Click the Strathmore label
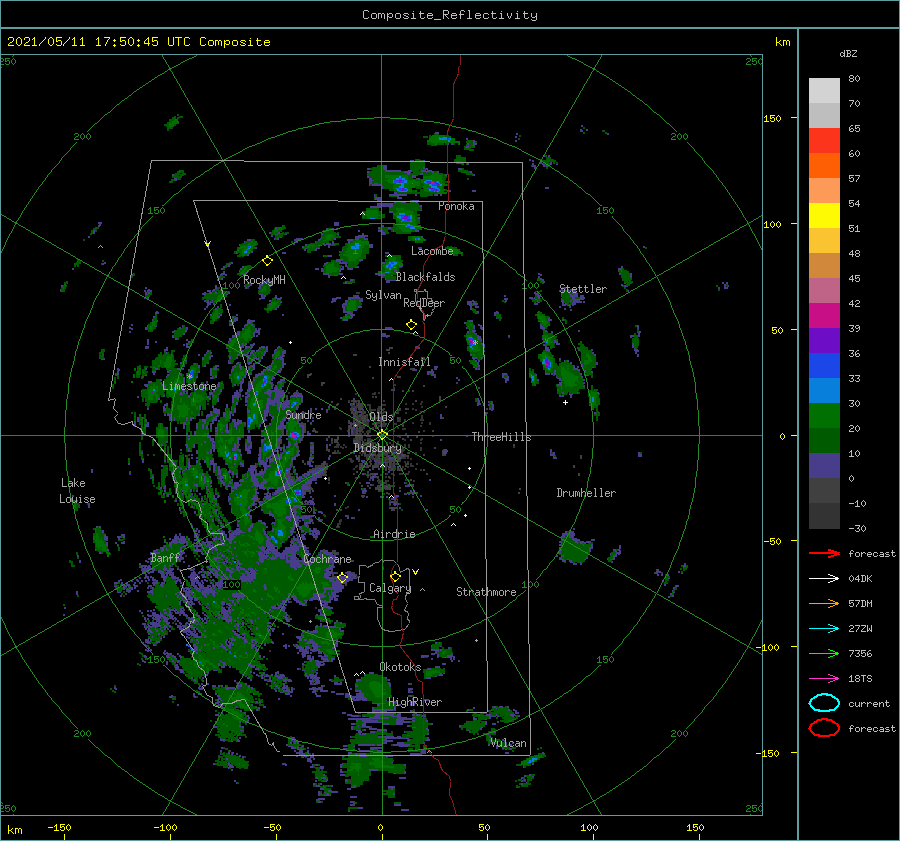 pos(486,592)
